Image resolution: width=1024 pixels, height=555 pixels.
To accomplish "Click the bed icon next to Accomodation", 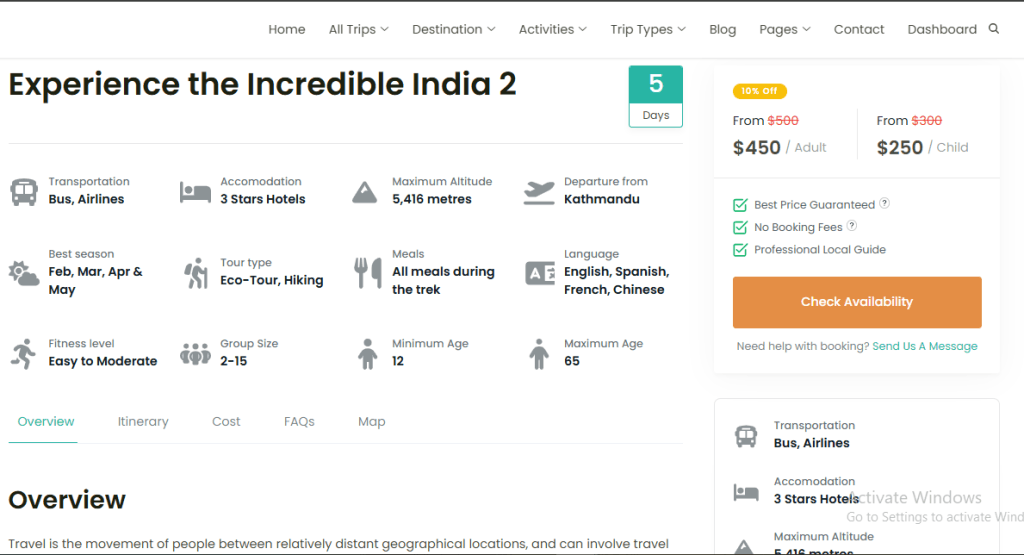I will [195, 191].
